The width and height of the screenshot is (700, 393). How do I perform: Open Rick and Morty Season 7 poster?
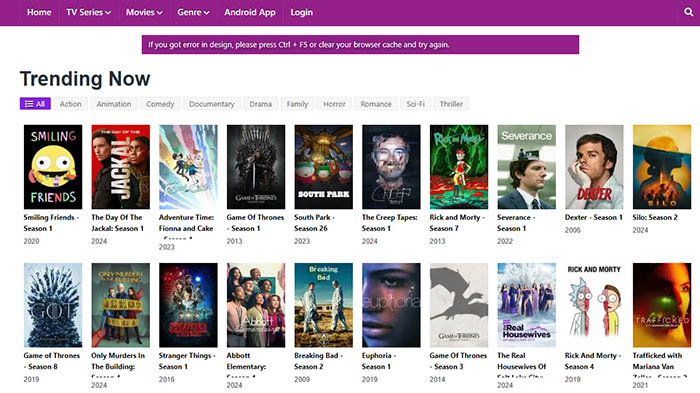click(458, 167)
